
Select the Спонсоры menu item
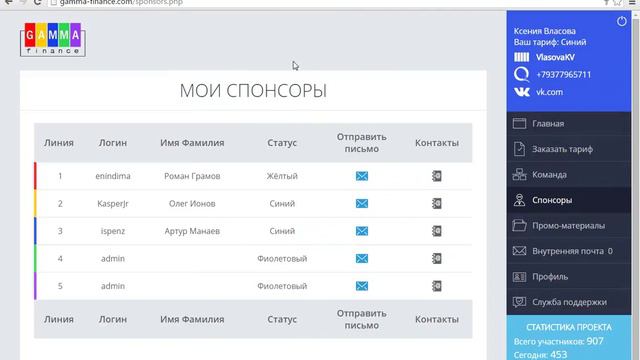[x=569, y=200]
